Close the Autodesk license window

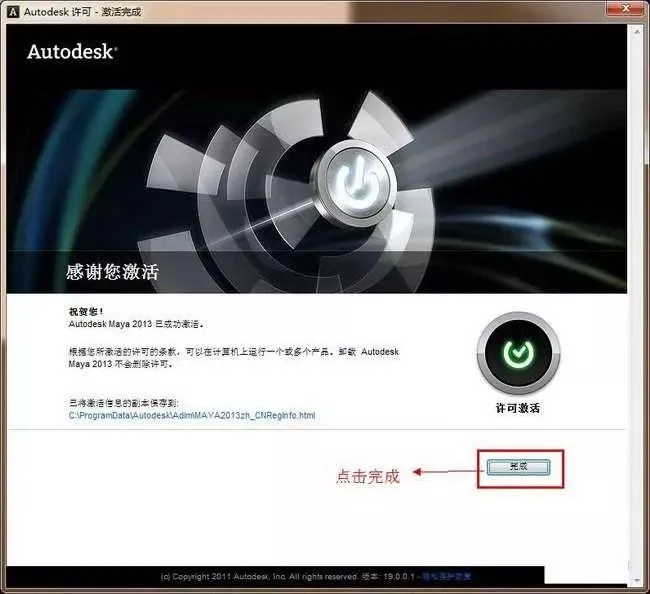click(626, 8)
